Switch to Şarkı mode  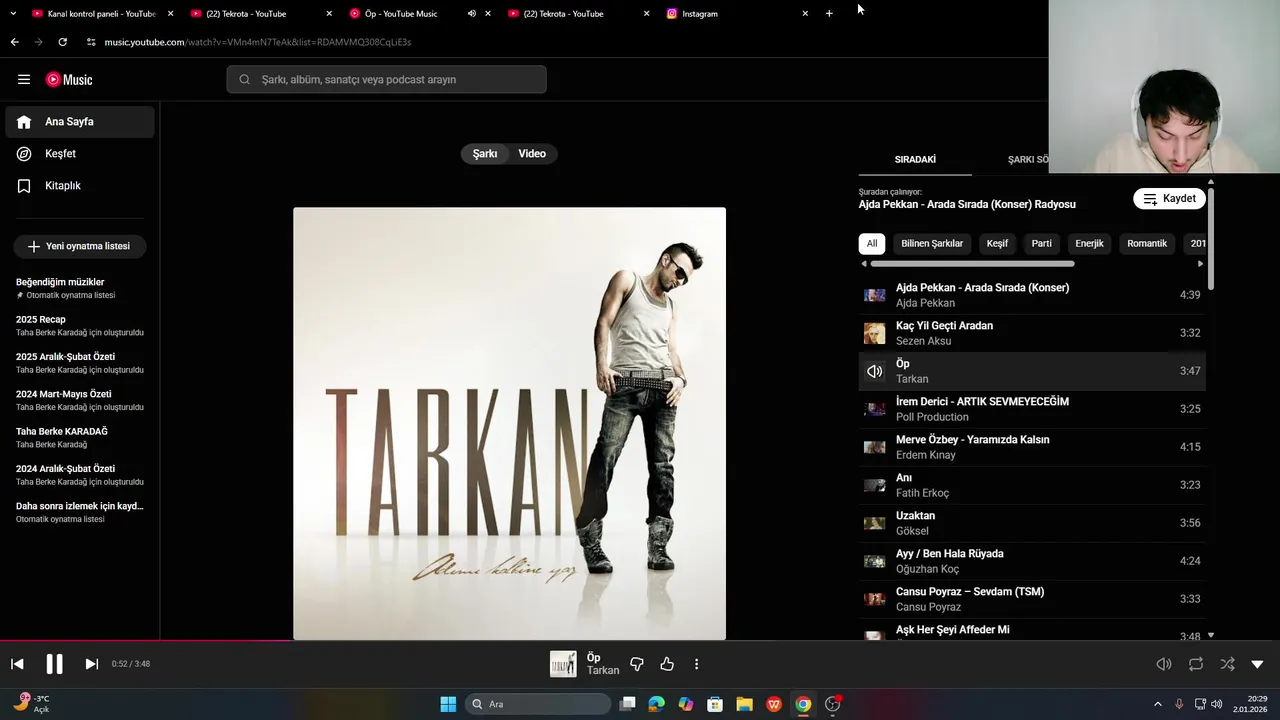(x=485, y=154)
